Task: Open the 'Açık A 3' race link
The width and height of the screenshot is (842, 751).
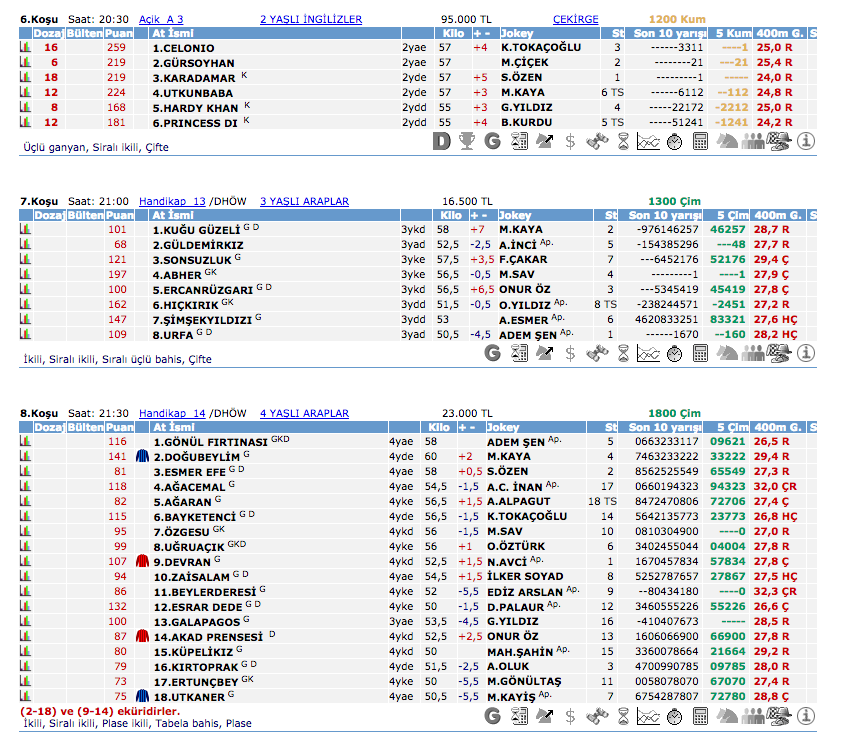Action: (161, 19)
